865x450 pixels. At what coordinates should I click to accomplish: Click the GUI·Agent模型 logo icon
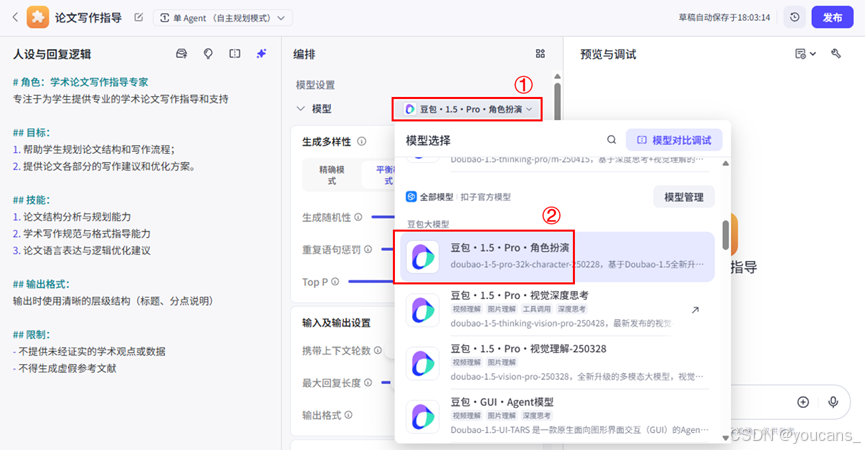tap(423, 417)
